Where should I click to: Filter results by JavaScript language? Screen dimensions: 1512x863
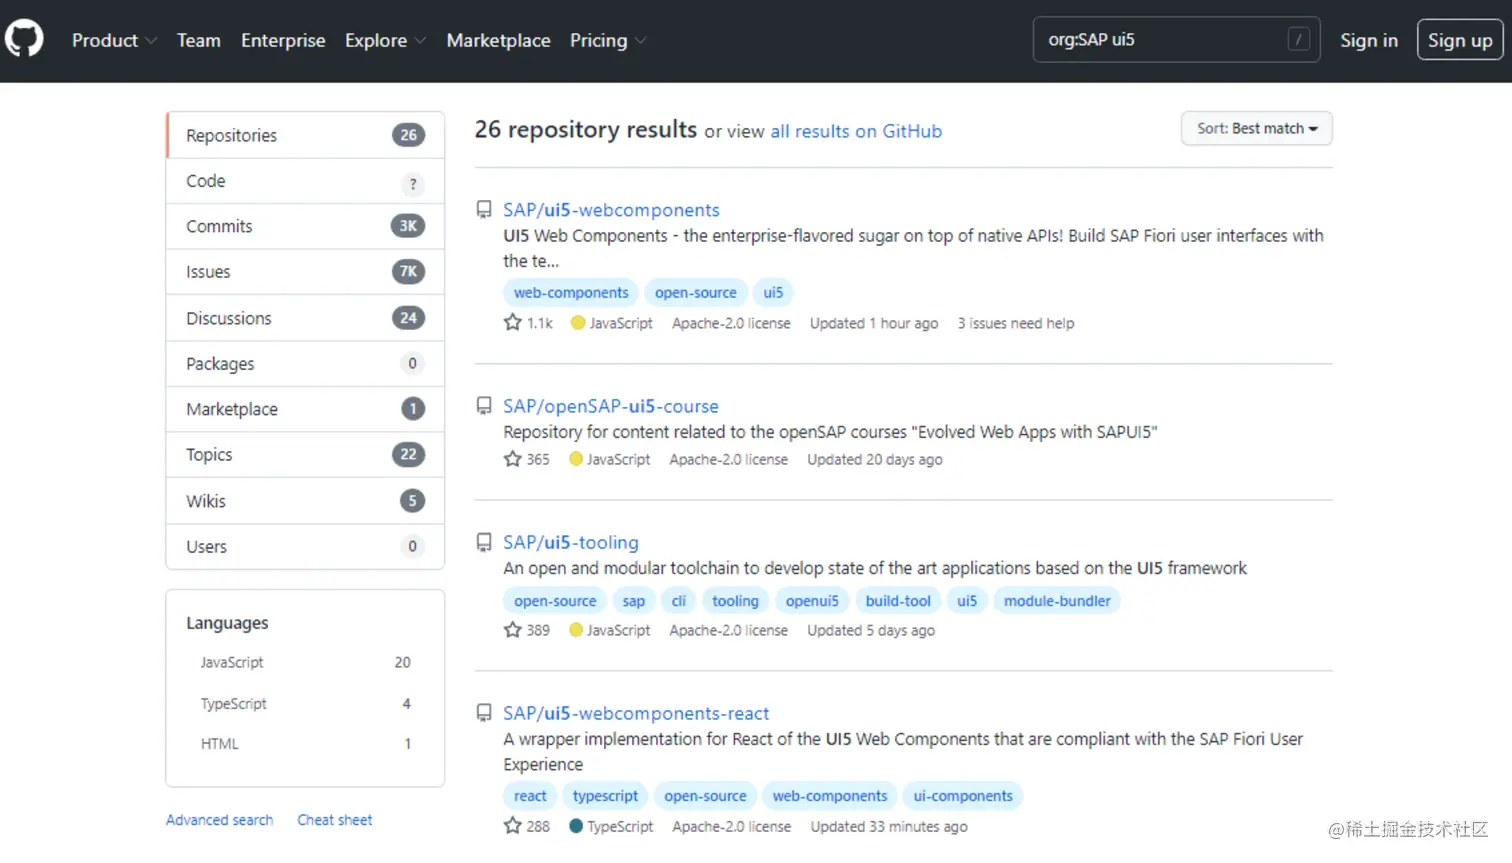point(305,662)
